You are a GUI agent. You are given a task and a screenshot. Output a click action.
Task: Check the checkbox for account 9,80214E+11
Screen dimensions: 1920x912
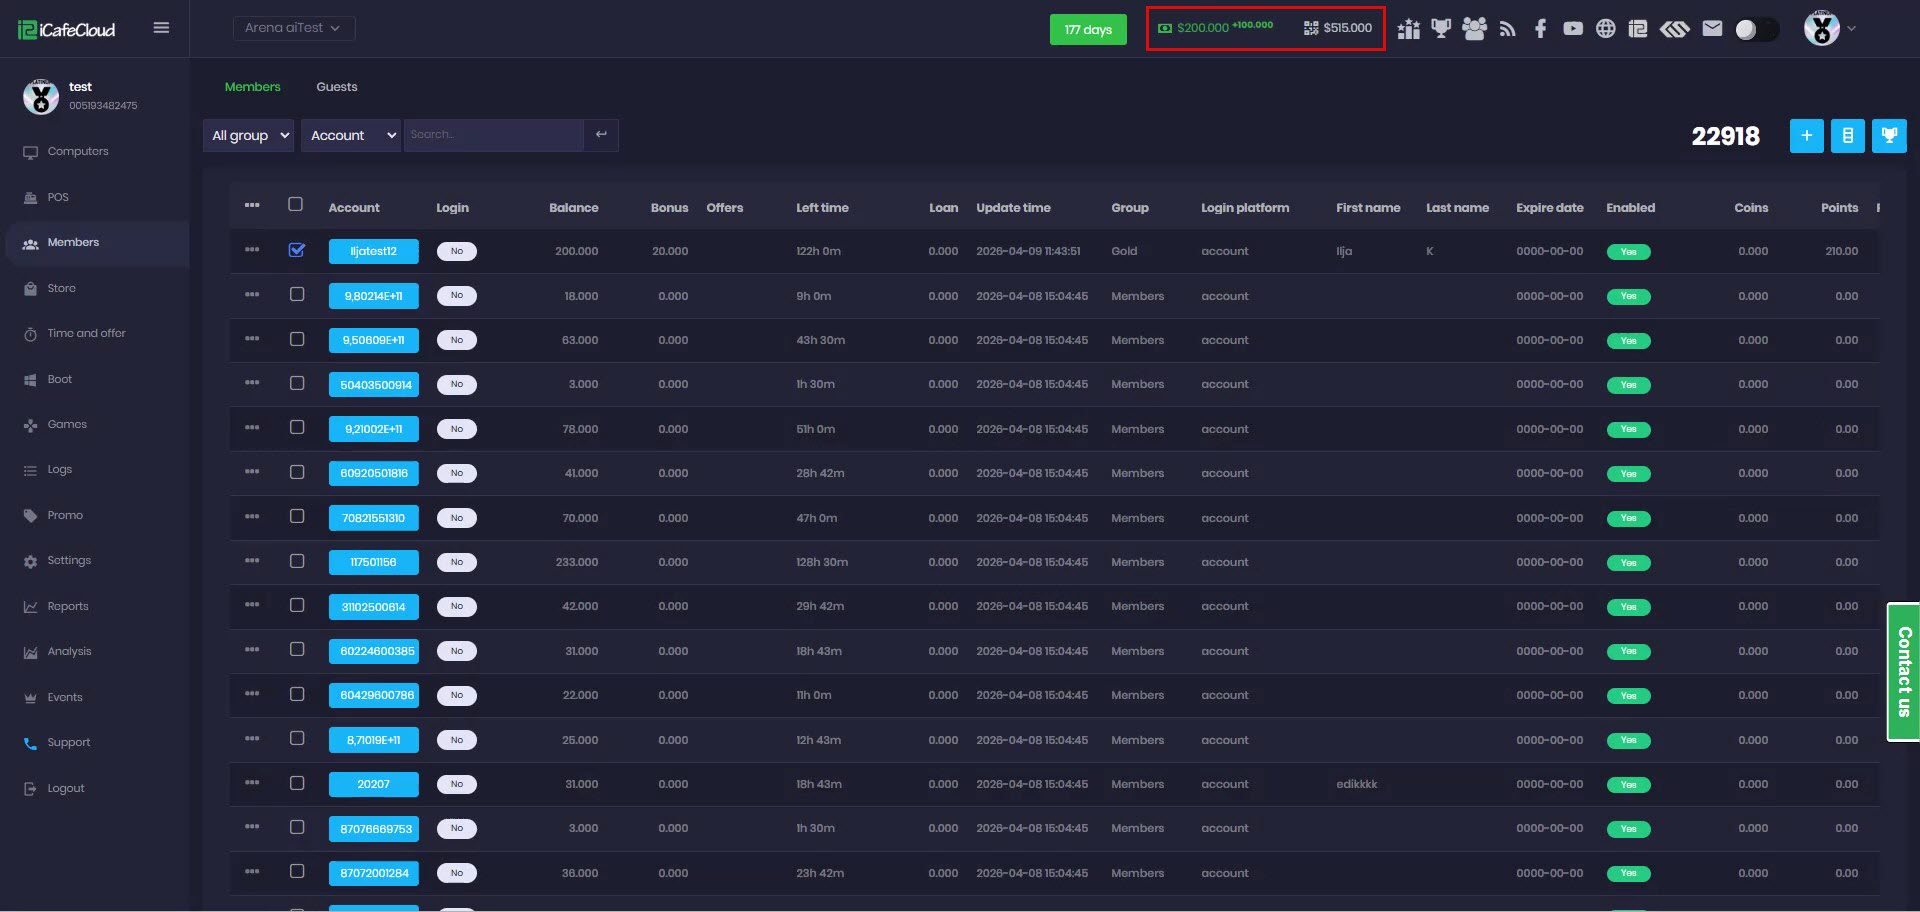click(297, 294)
